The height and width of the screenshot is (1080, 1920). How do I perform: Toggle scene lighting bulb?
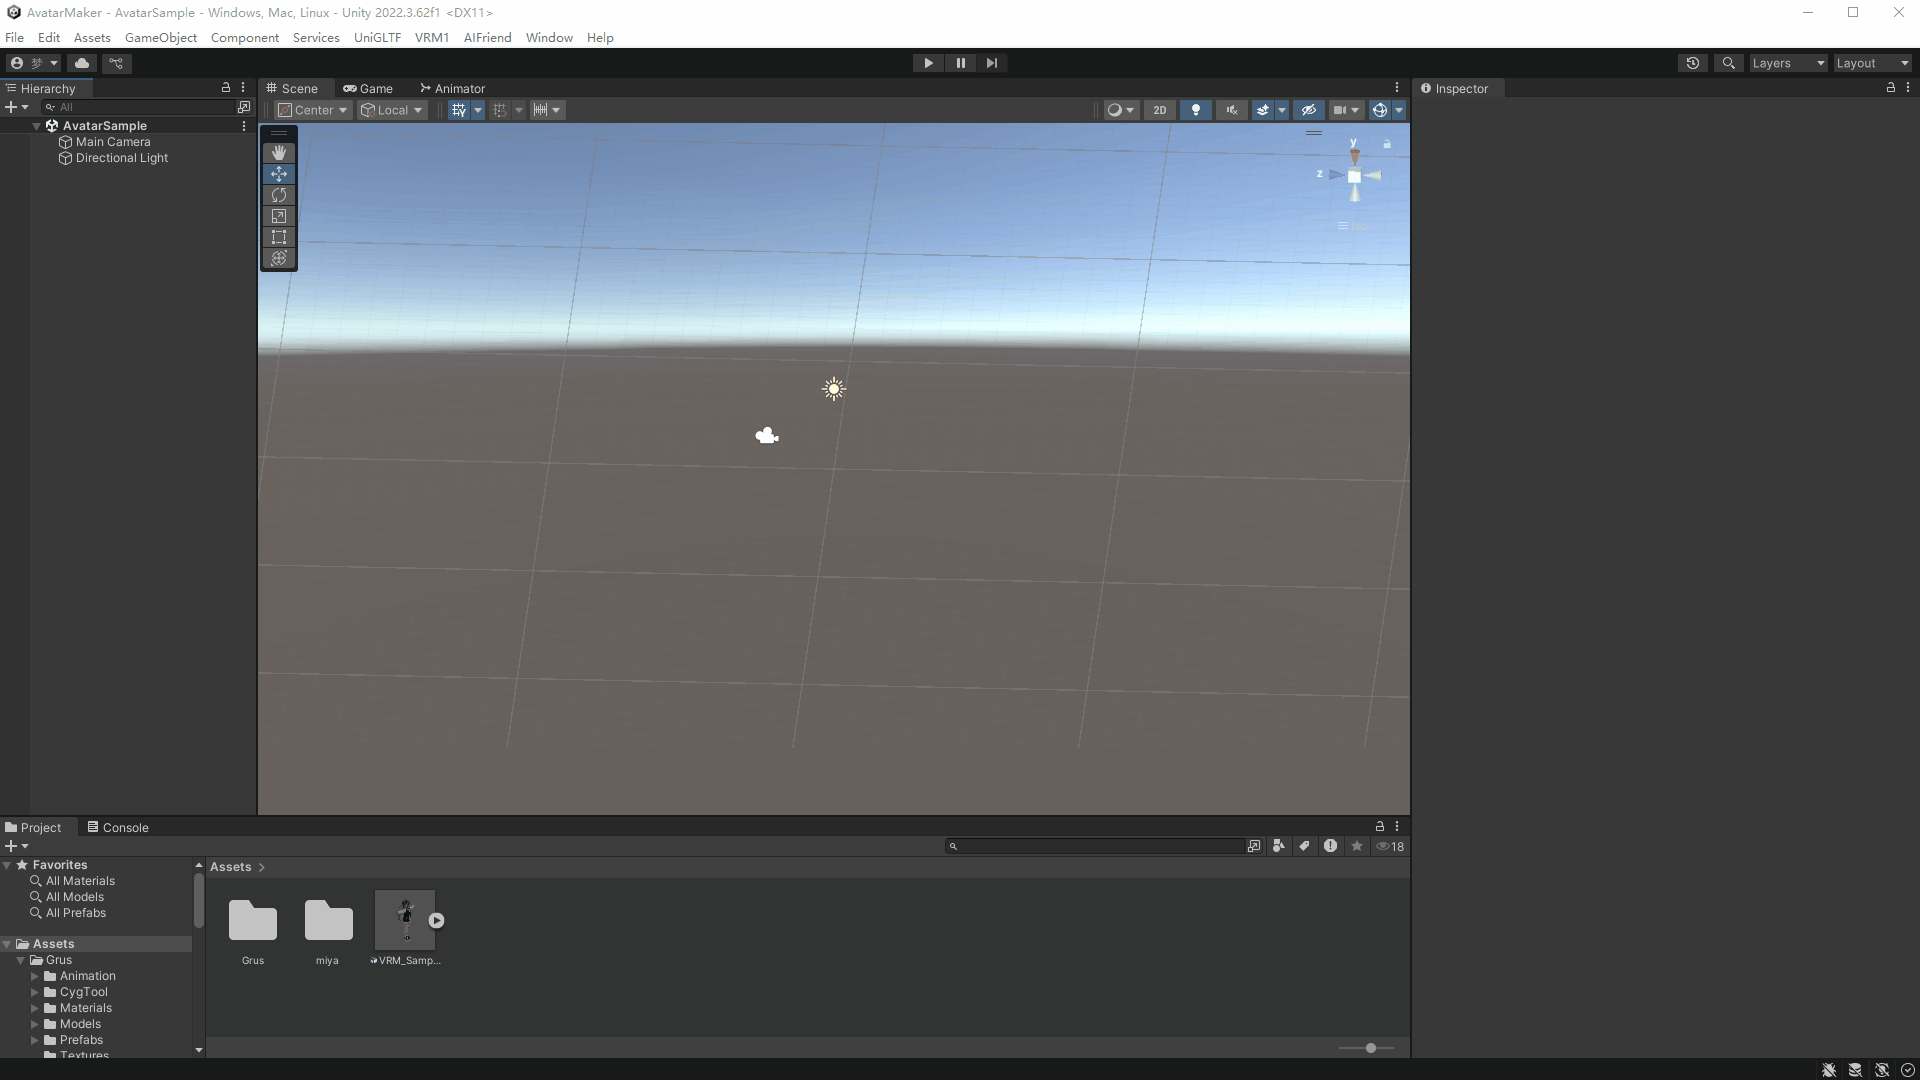pyautogui.click(x=1195, y=110)
